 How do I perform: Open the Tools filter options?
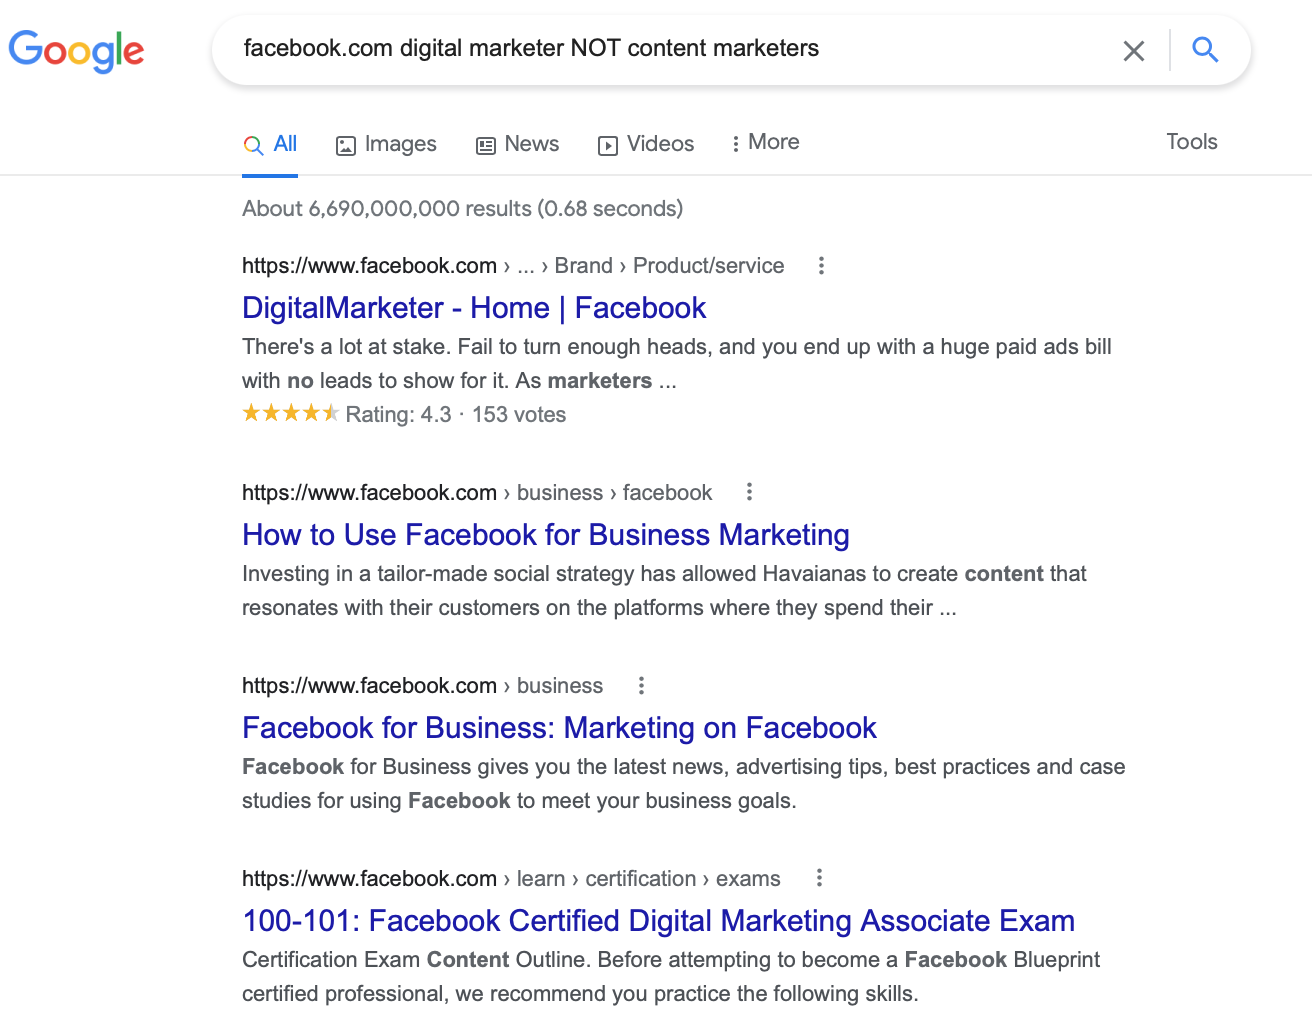pos(1191,142)
